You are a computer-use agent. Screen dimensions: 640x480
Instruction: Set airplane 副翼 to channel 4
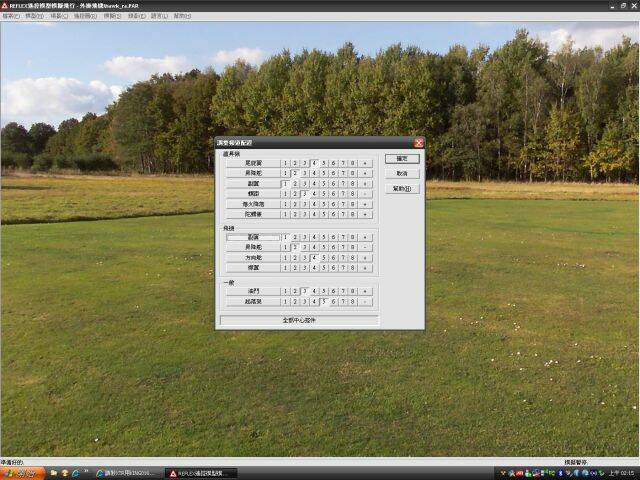[314, 237]
